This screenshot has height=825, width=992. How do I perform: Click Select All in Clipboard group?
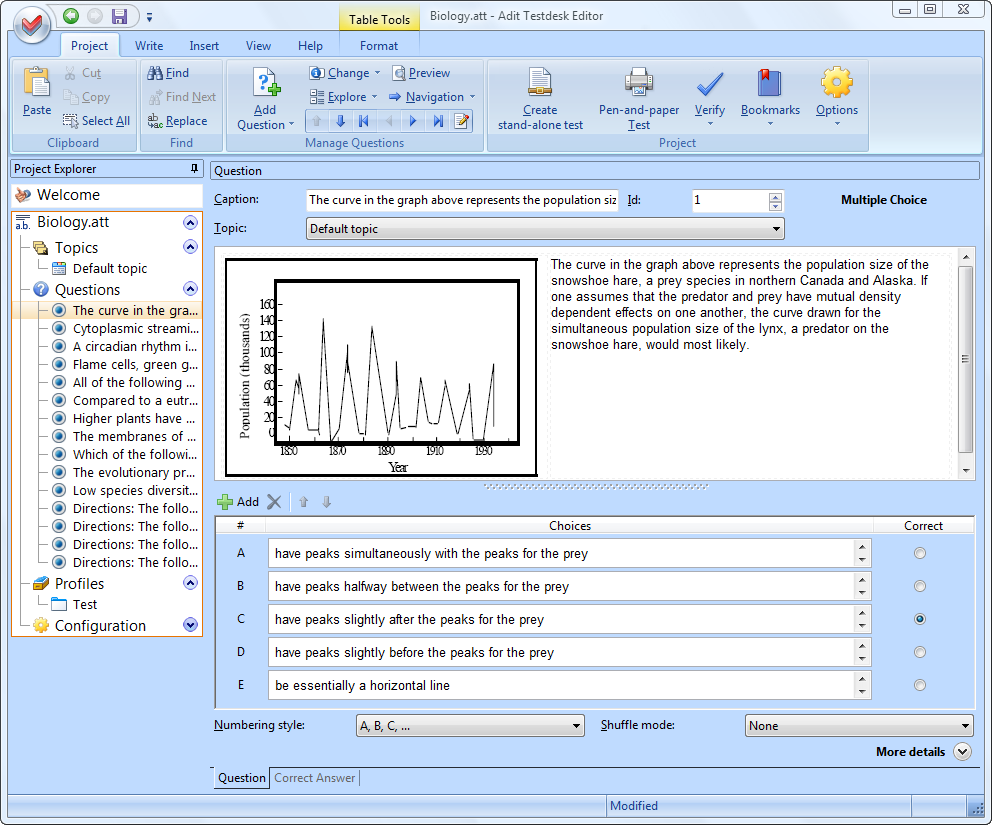pos(96,121)
